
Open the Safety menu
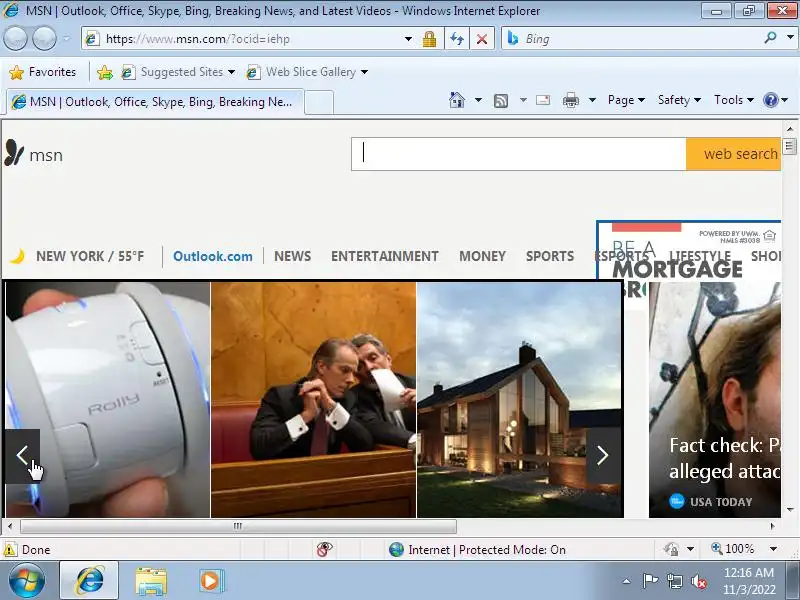[x=679, y=100]
